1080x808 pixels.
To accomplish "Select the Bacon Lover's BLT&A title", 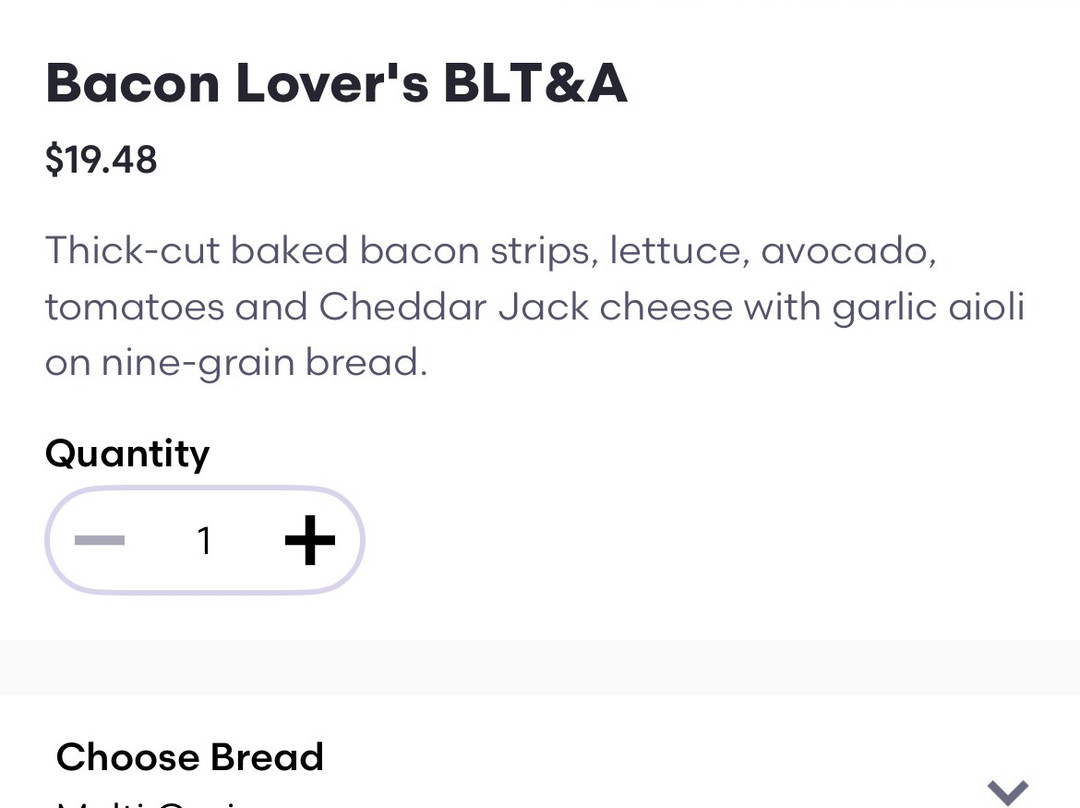I will click(336, 83).
